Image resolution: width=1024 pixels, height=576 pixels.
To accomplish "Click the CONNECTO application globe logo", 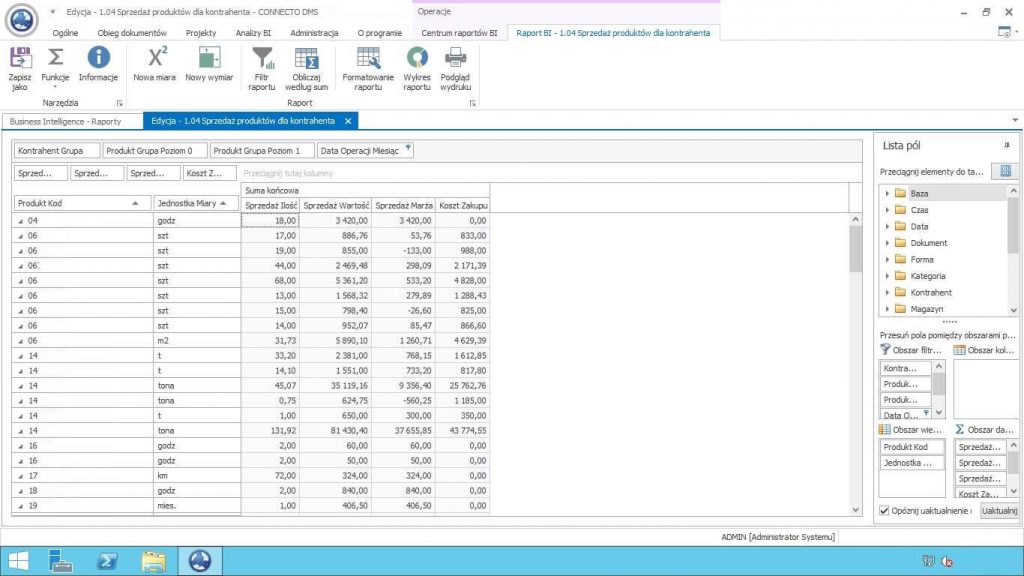I will pos(22,20).
